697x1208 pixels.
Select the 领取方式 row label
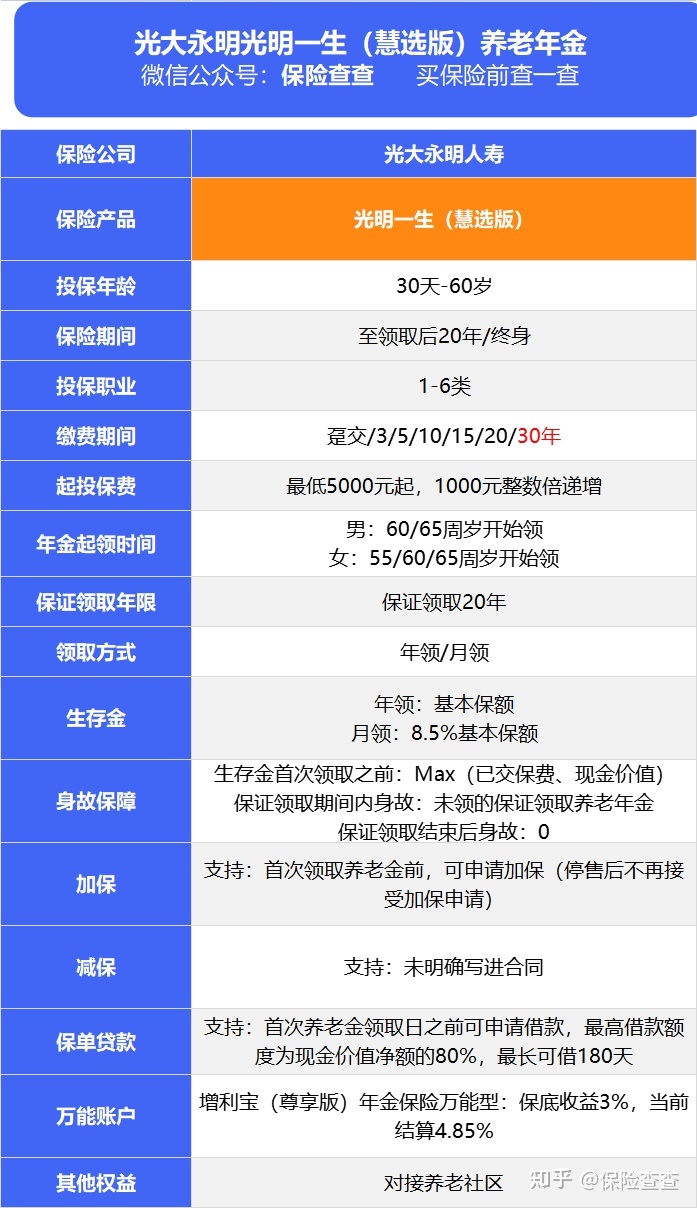[96, 652]
